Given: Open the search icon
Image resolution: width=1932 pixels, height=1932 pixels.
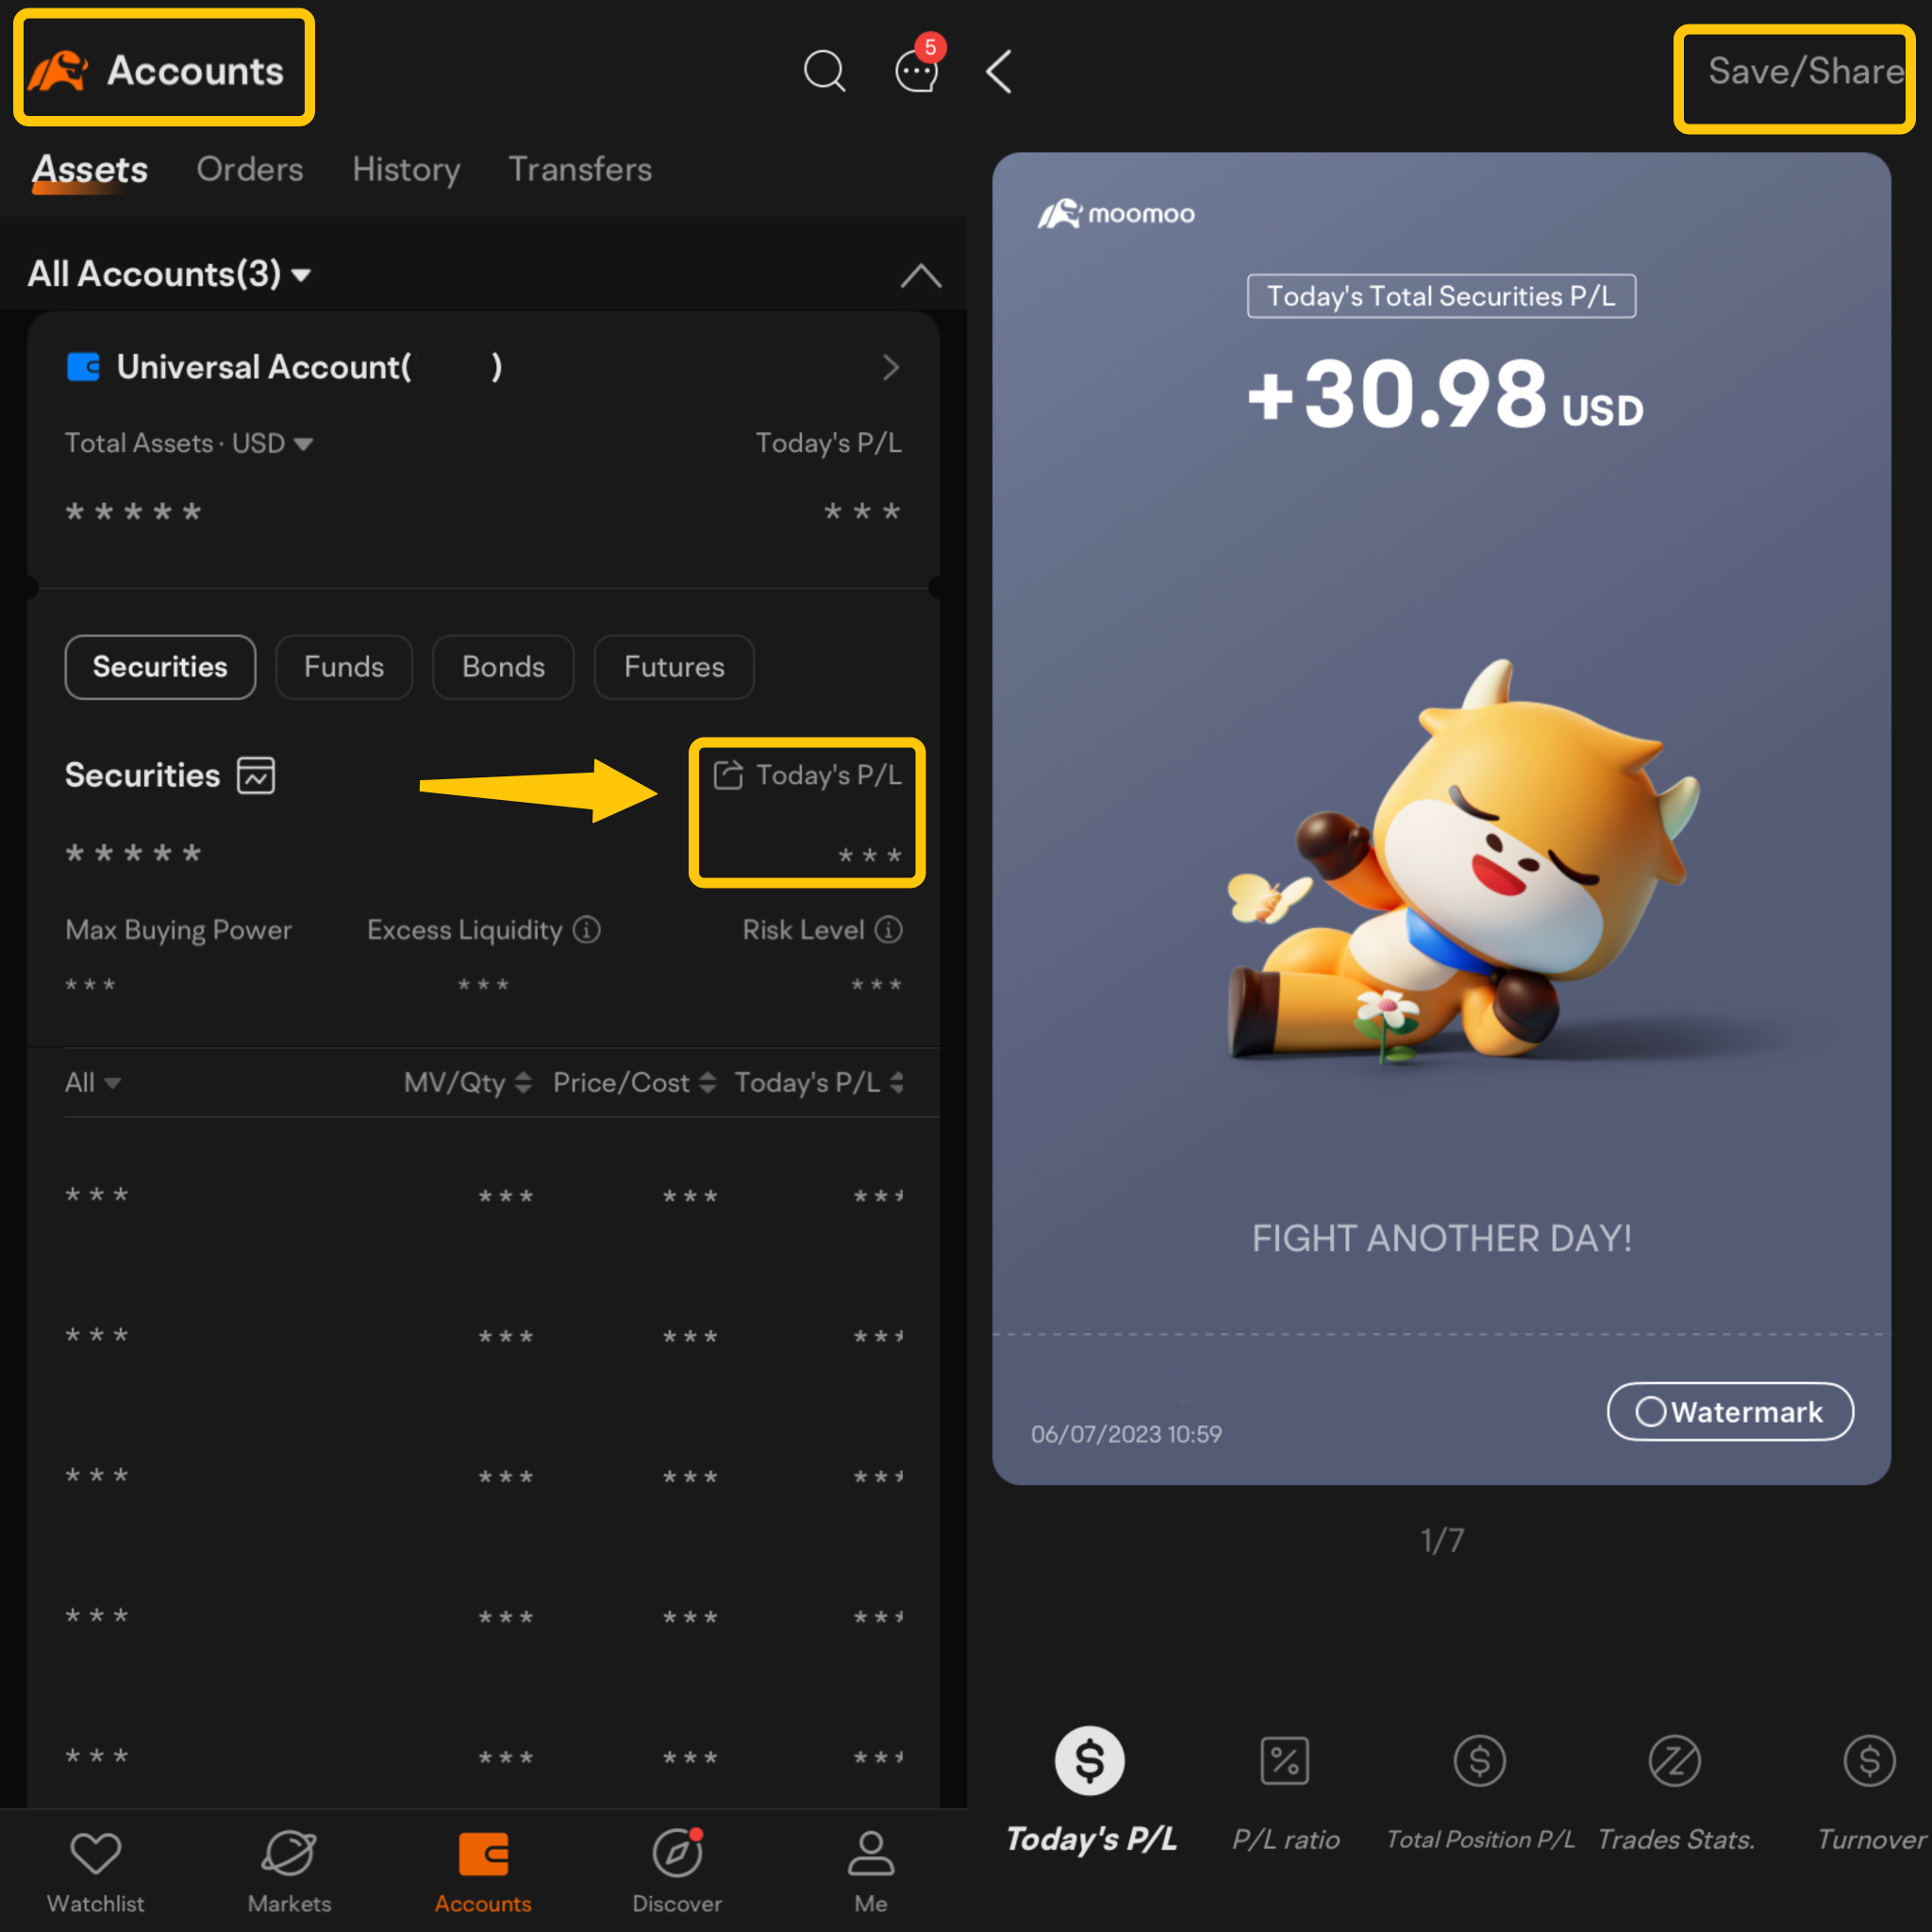Looking at the screenshot, I should pos(824,71).
